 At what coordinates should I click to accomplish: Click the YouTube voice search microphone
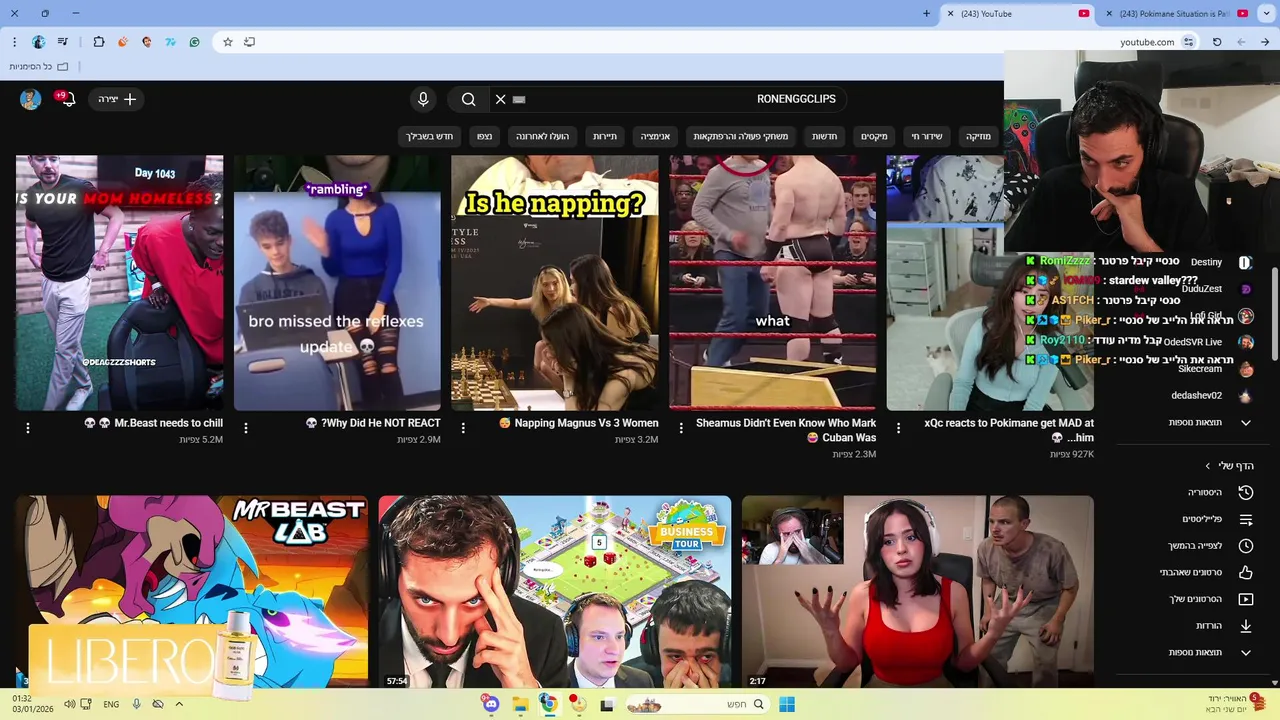tap(423, 99)
